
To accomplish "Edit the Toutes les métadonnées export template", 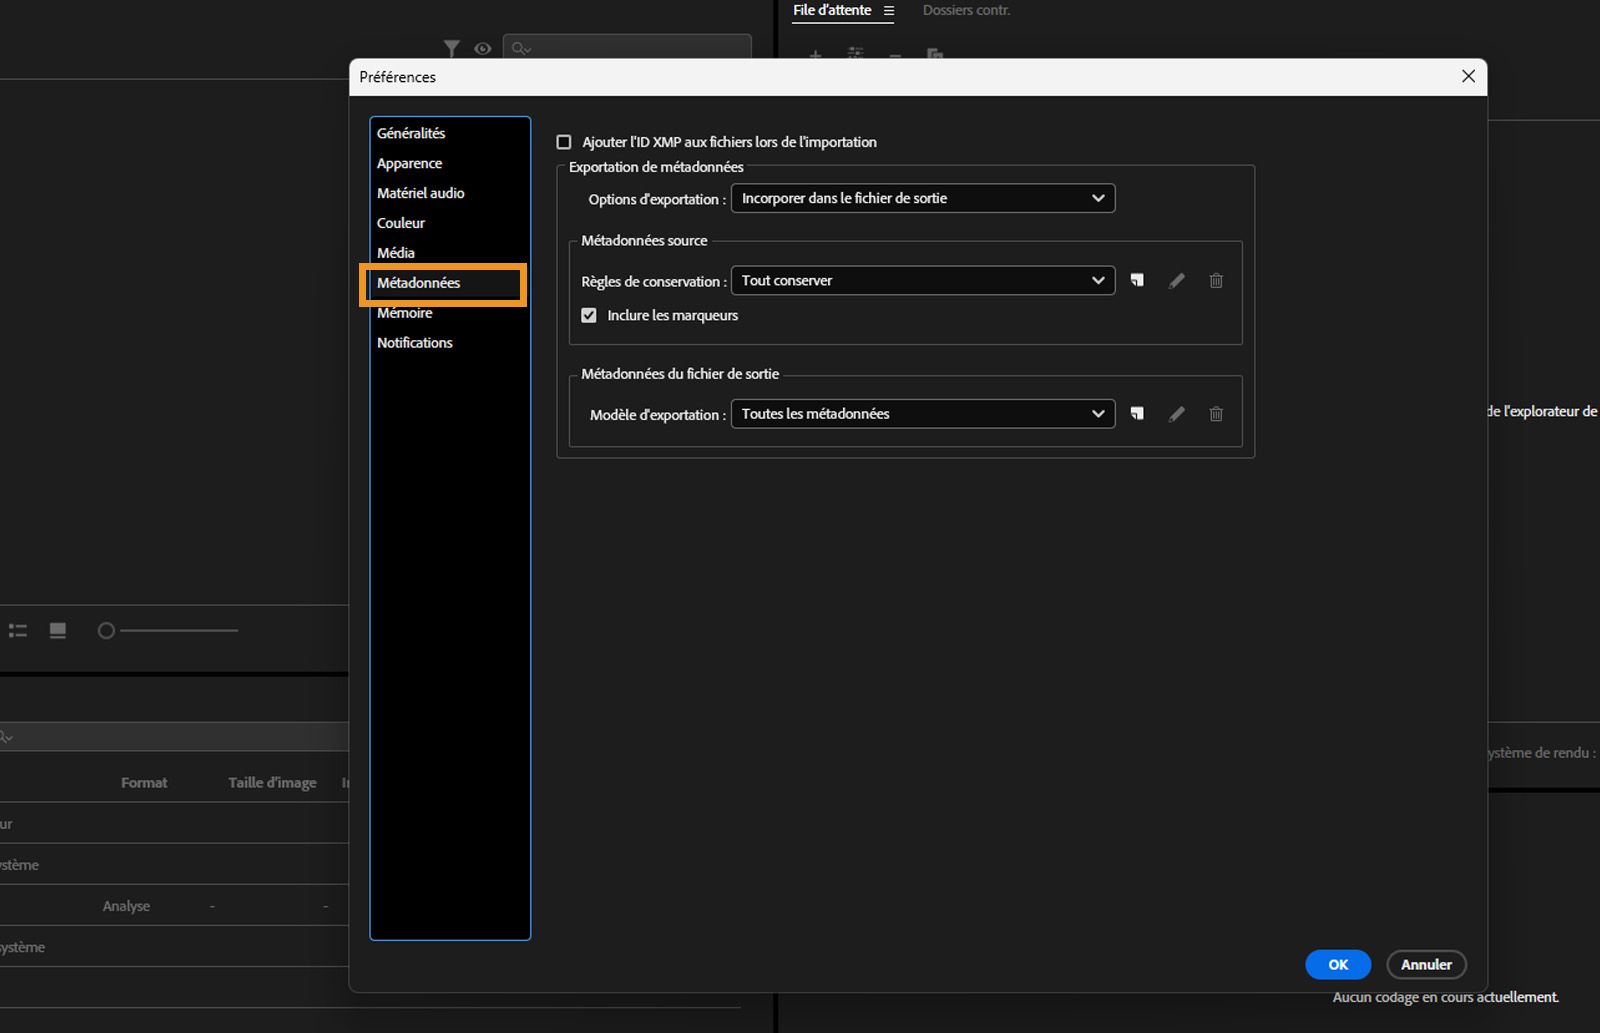I will pos(1177,414).
